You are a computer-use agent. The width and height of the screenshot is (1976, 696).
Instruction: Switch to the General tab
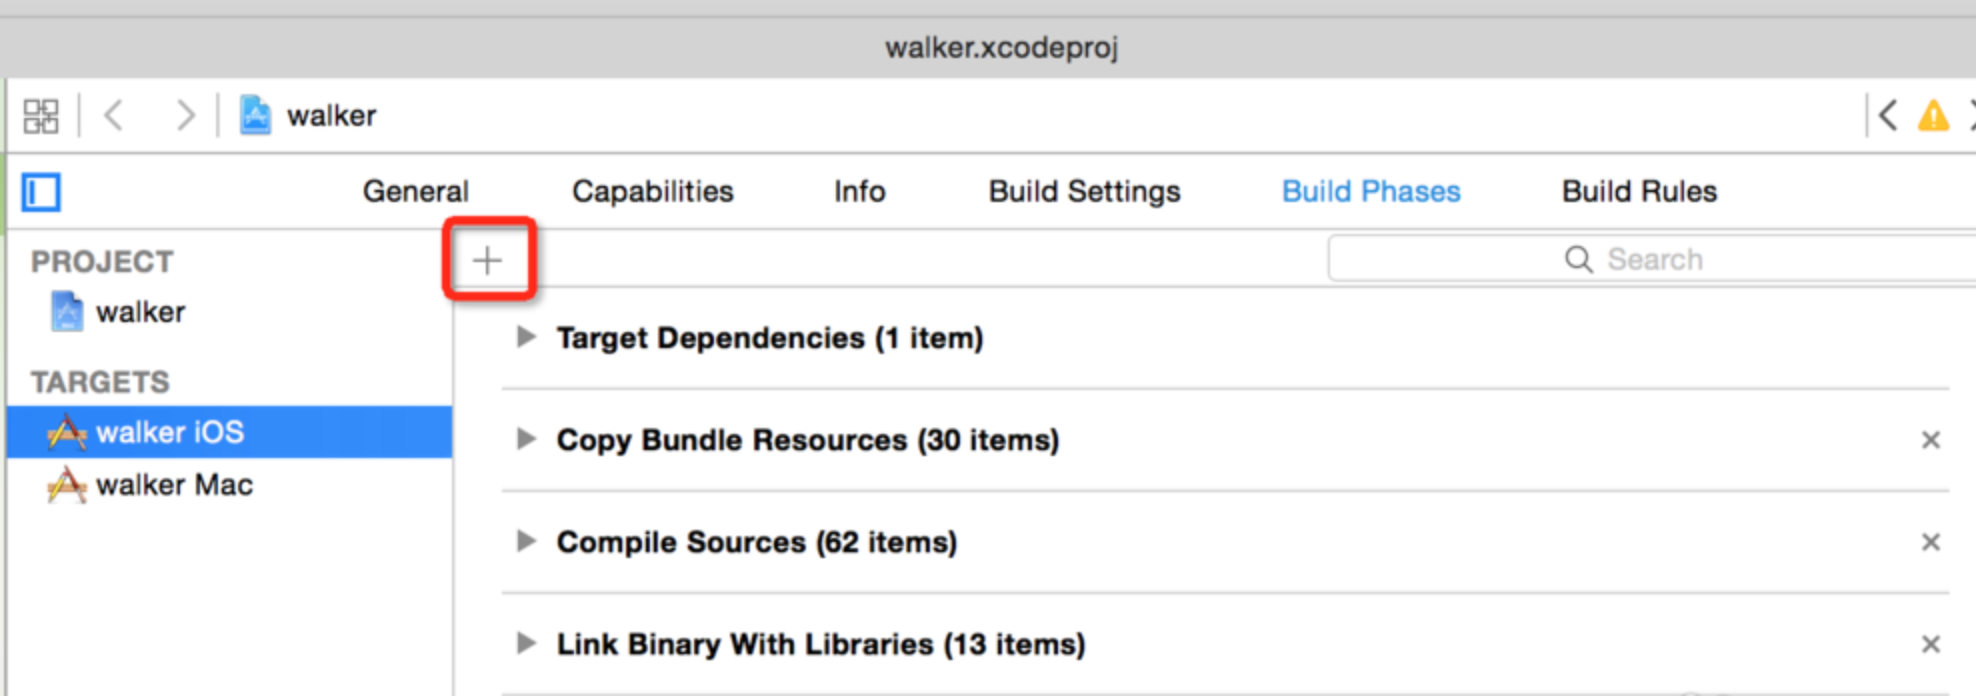tap(415, 191)
